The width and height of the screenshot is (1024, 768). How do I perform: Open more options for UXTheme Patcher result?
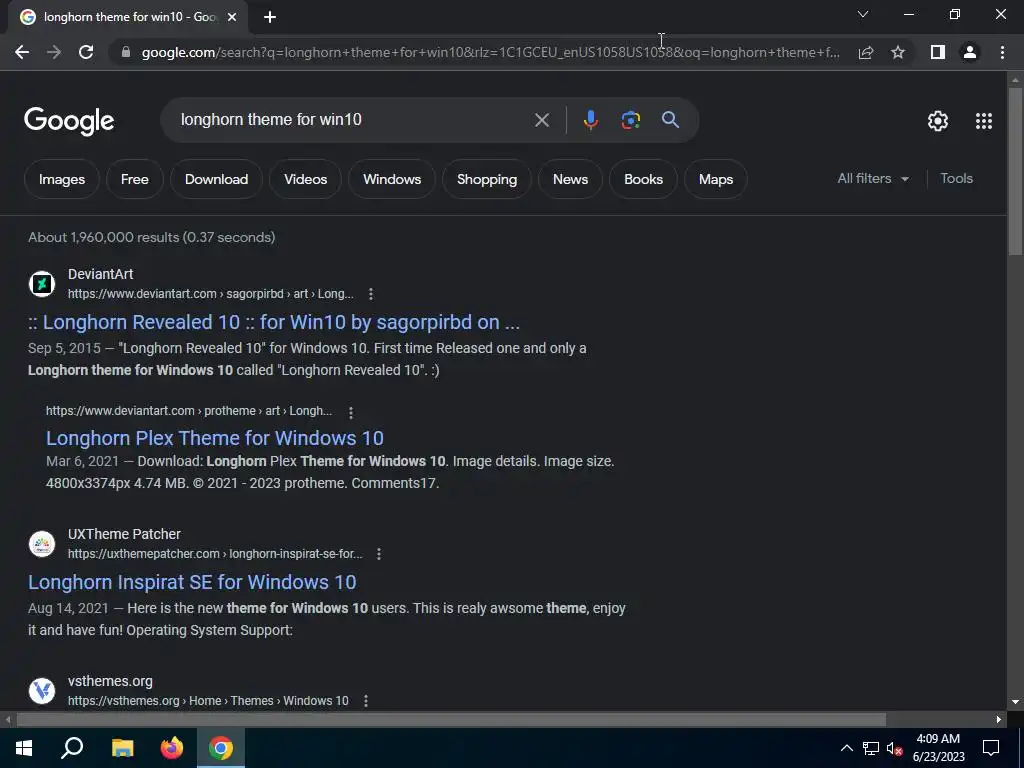coord(379,554)
